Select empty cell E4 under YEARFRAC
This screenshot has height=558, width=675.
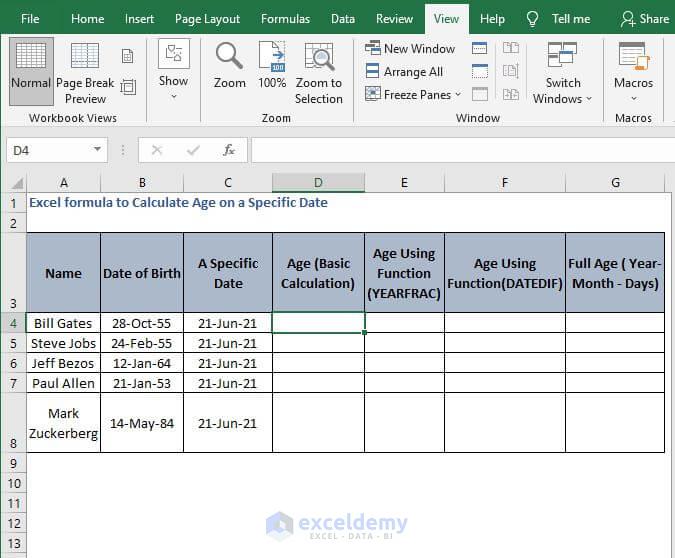coord(404,323)
